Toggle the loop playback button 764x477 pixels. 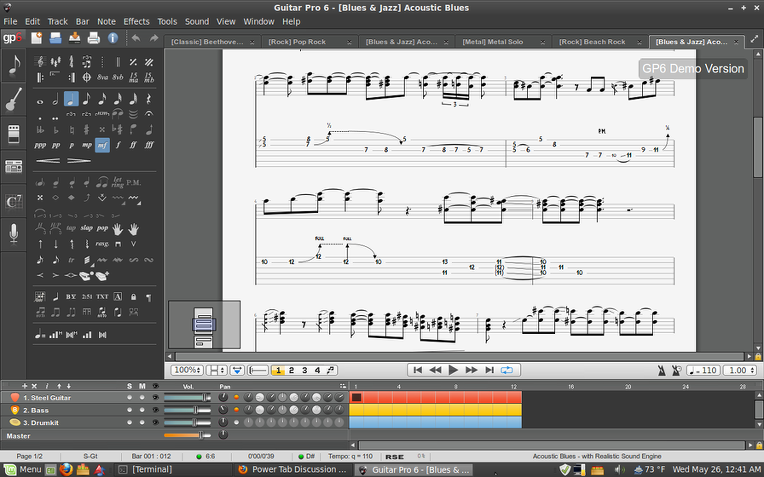(x=507, y=370)
